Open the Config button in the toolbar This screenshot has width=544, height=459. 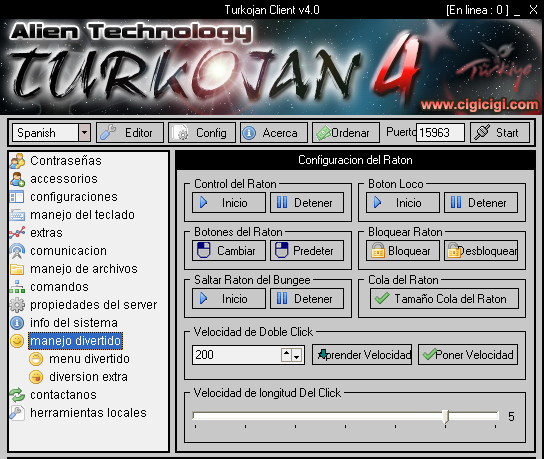click(x=202, y=133)
